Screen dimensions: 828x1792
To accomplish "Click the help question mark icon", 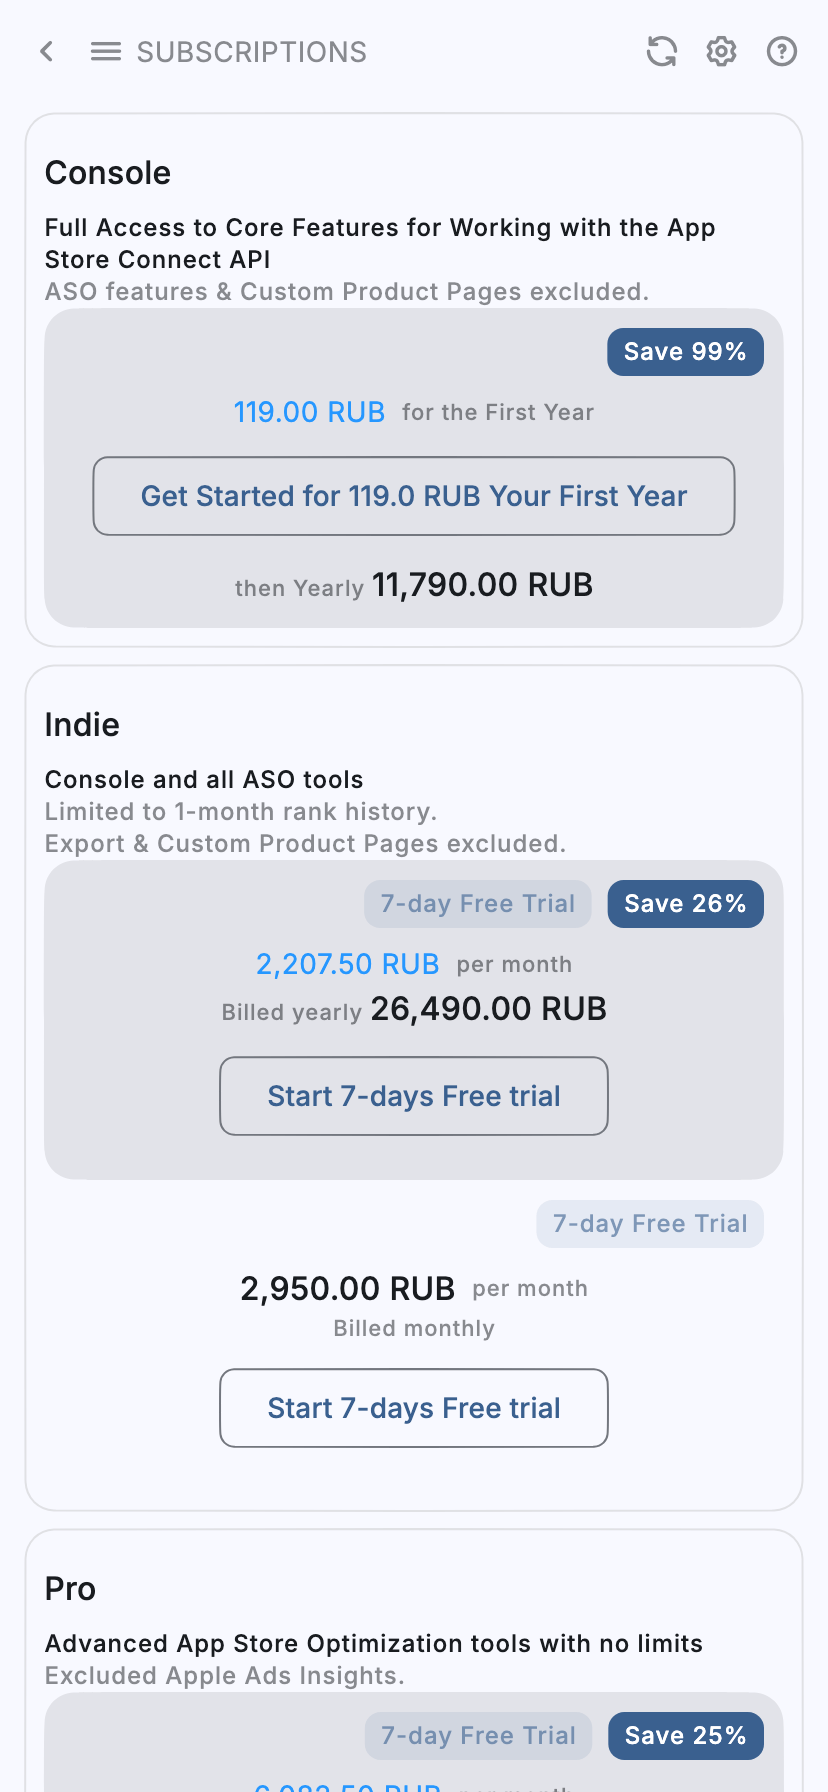I will (x=781, y=51).
